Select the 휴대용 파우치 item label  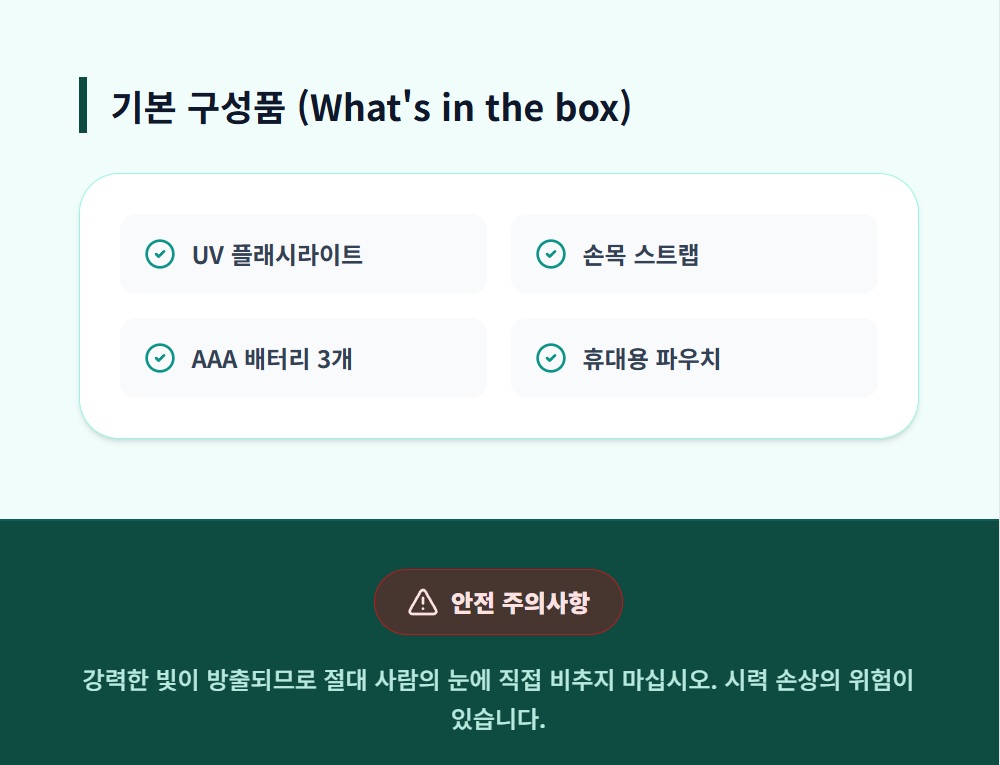point(651,359)
